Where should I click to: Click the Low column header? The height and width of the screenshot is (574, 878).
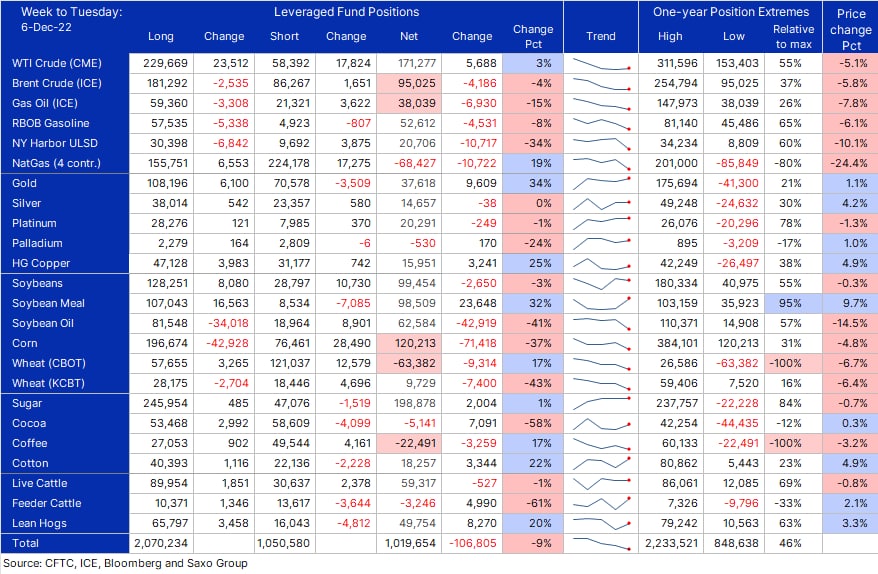pos(734,36)
